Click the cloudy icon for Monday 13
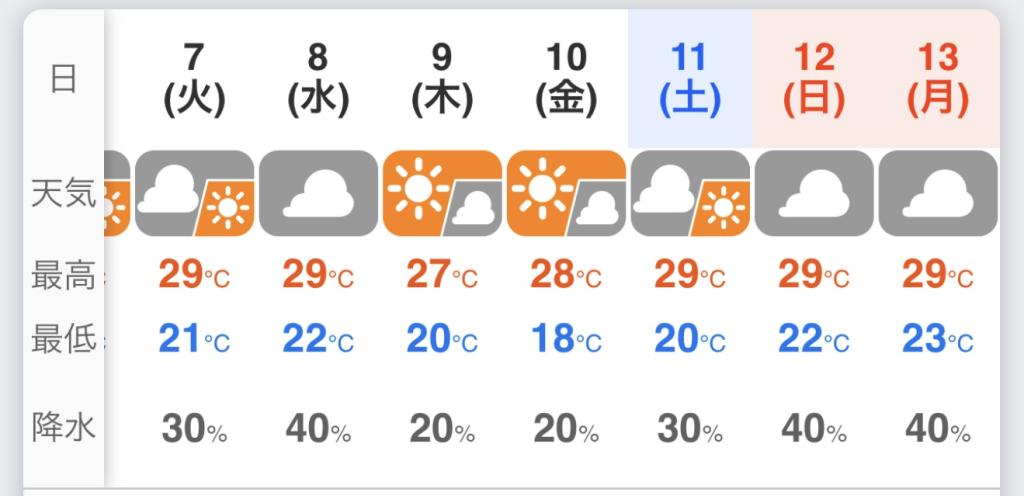 point(938,193)
